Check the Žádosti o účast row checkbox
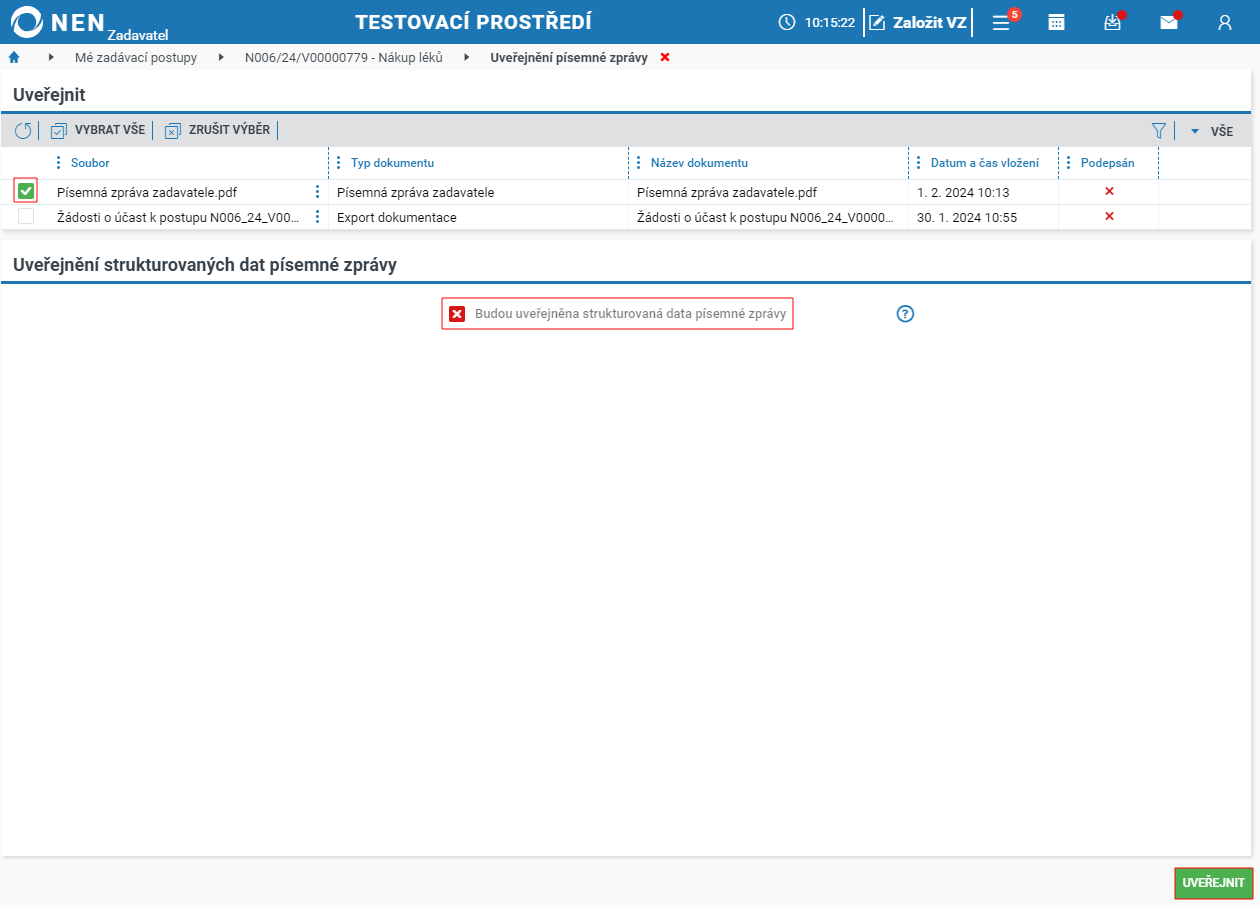The image size is (1260, 907). click(x=26, y=216)
